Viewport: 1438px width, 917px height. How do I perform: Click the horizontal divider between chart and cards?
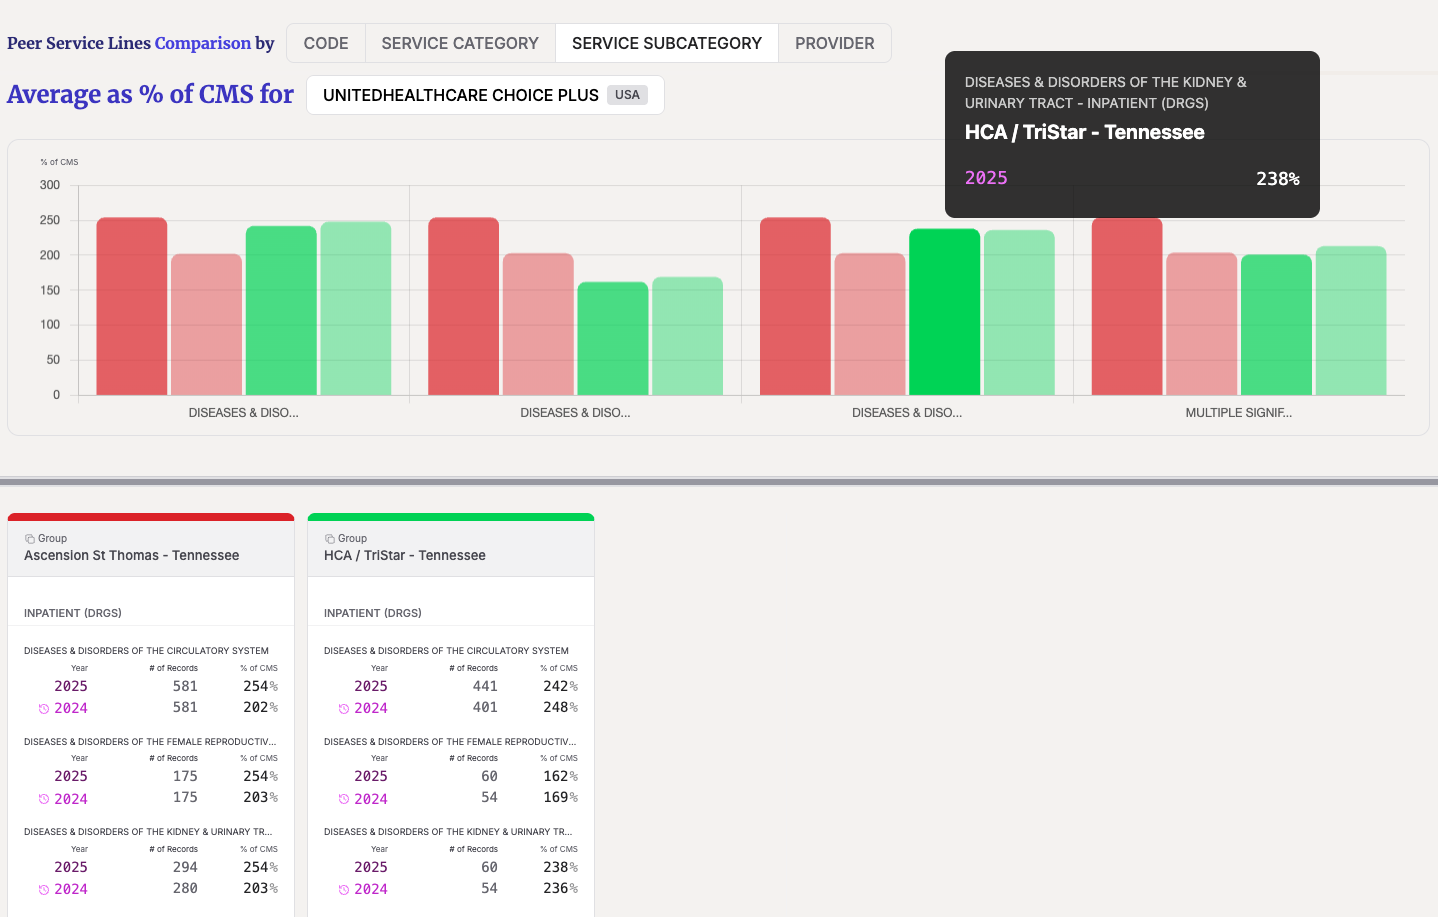pyautogui.click(x=719, y=482)
